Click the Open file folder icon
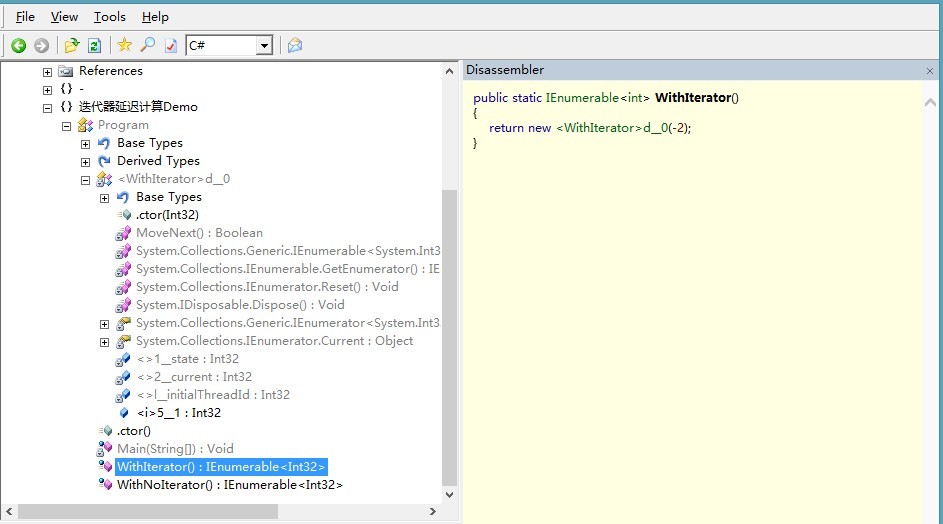 (x=72, y=45)
